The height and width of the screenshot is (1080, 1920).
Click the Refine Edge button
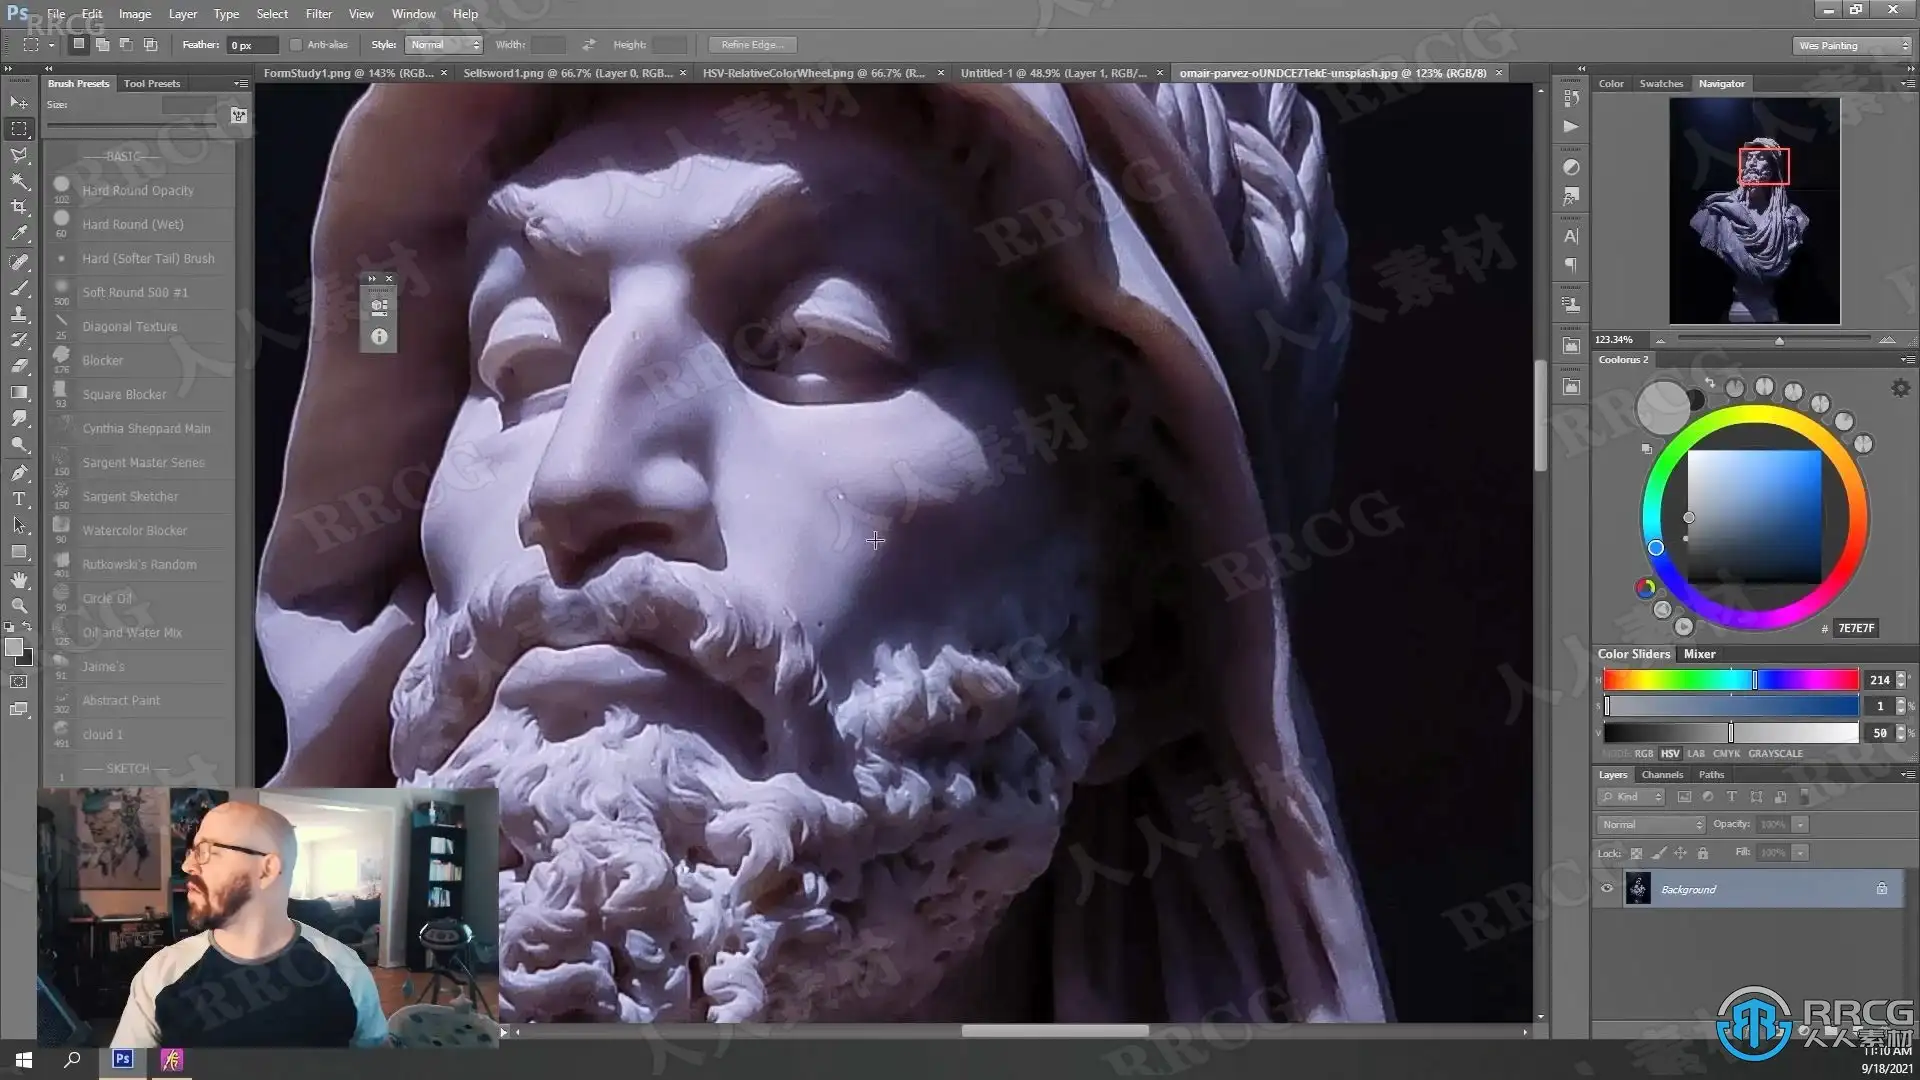(x=752, y=45)
